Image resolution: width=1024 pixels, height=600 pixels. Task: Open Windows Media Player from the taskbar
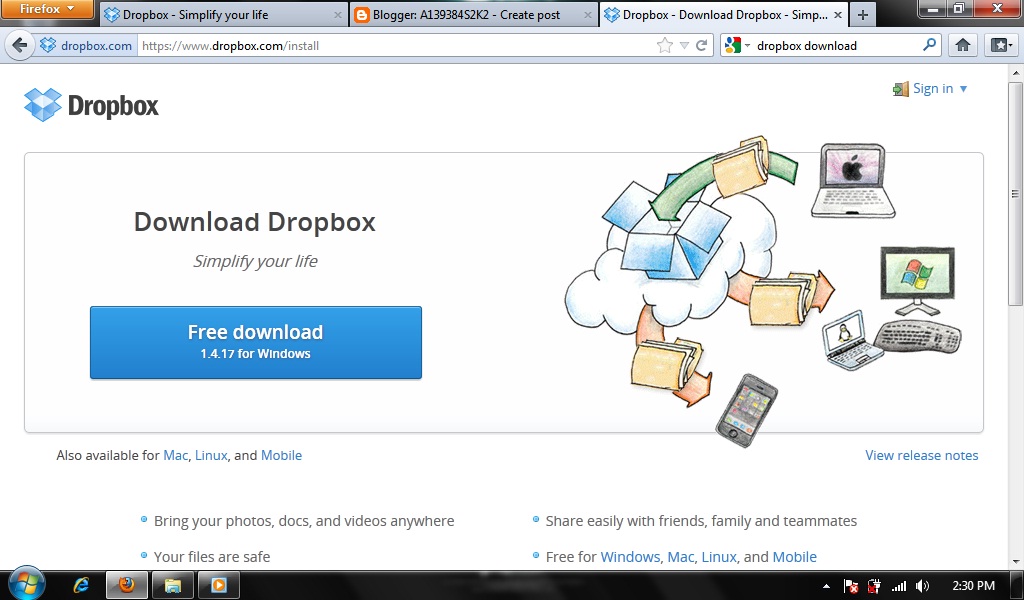coord(218,585)
